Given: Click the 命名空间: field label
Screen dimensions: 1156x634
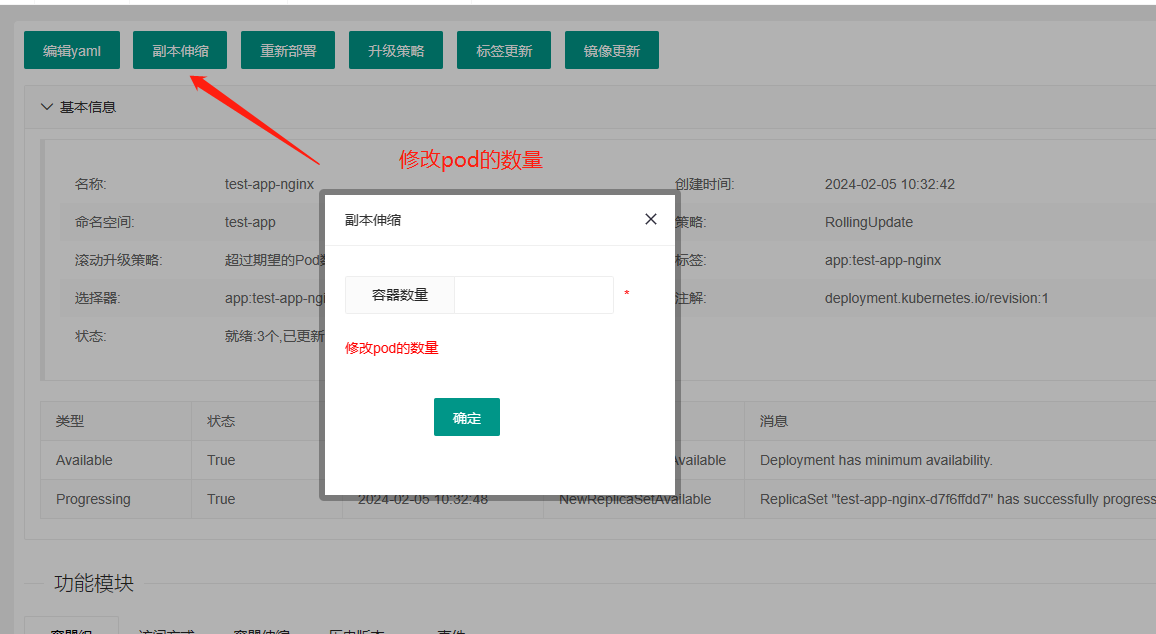Looking at the screenshot, I should tap(104, 223).
